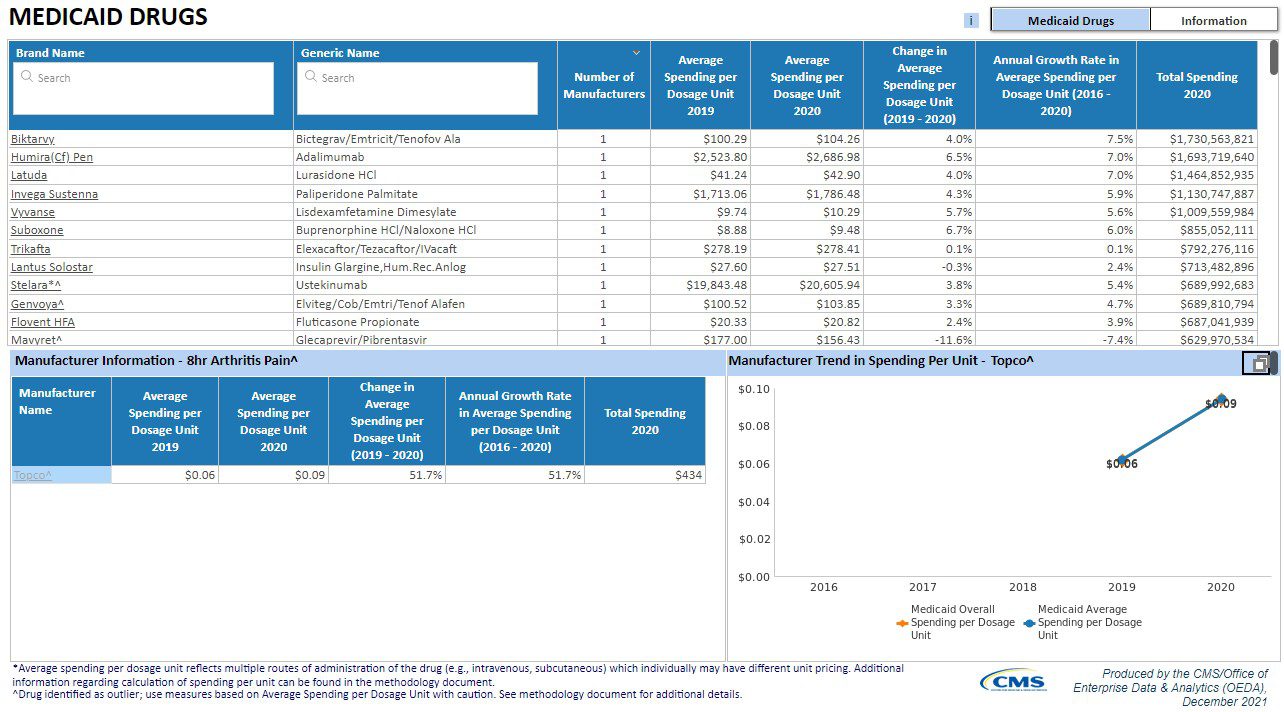
Task: Sort by Total Spending 2020 column header
Action: click(1196, 85)
